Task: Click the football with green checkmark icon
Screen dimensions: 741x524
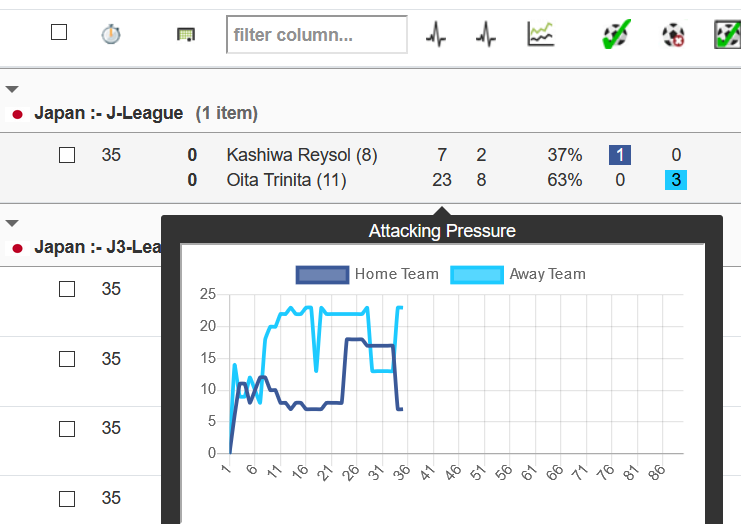Action: coord(615,35)
